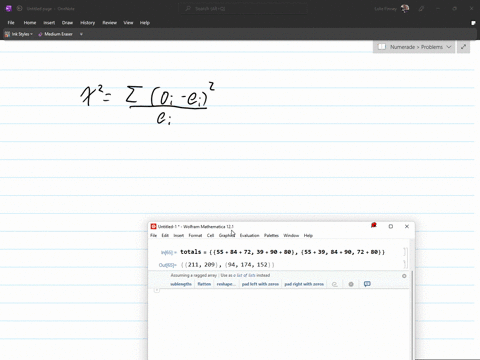
Task: Click the totals input expression in Mathematica
Action: pos(282,252)
